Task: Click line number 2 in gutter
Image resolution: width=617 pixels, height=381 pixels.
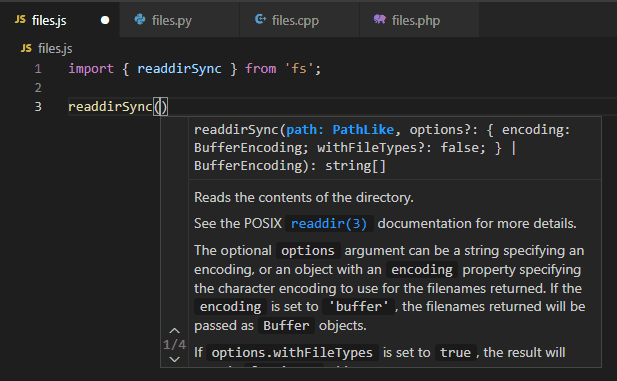Action: coord(38,87)
